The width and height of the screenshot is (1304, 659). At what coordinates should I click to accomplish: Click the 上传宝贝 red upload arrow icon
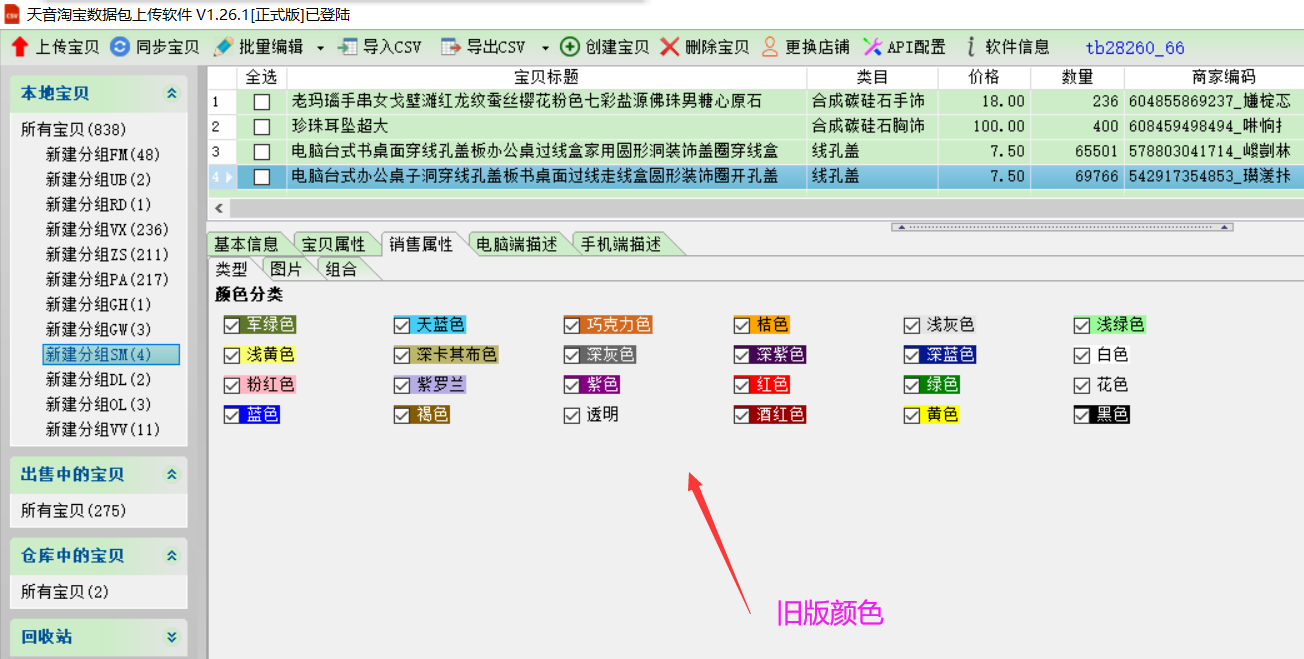[x=20, y=47]
